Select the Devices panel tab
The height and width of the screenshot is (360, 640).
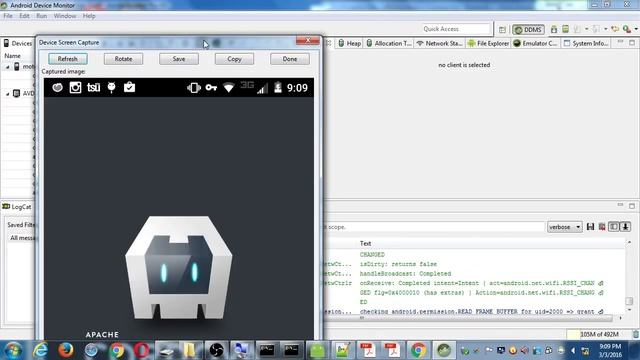(18, 43)
